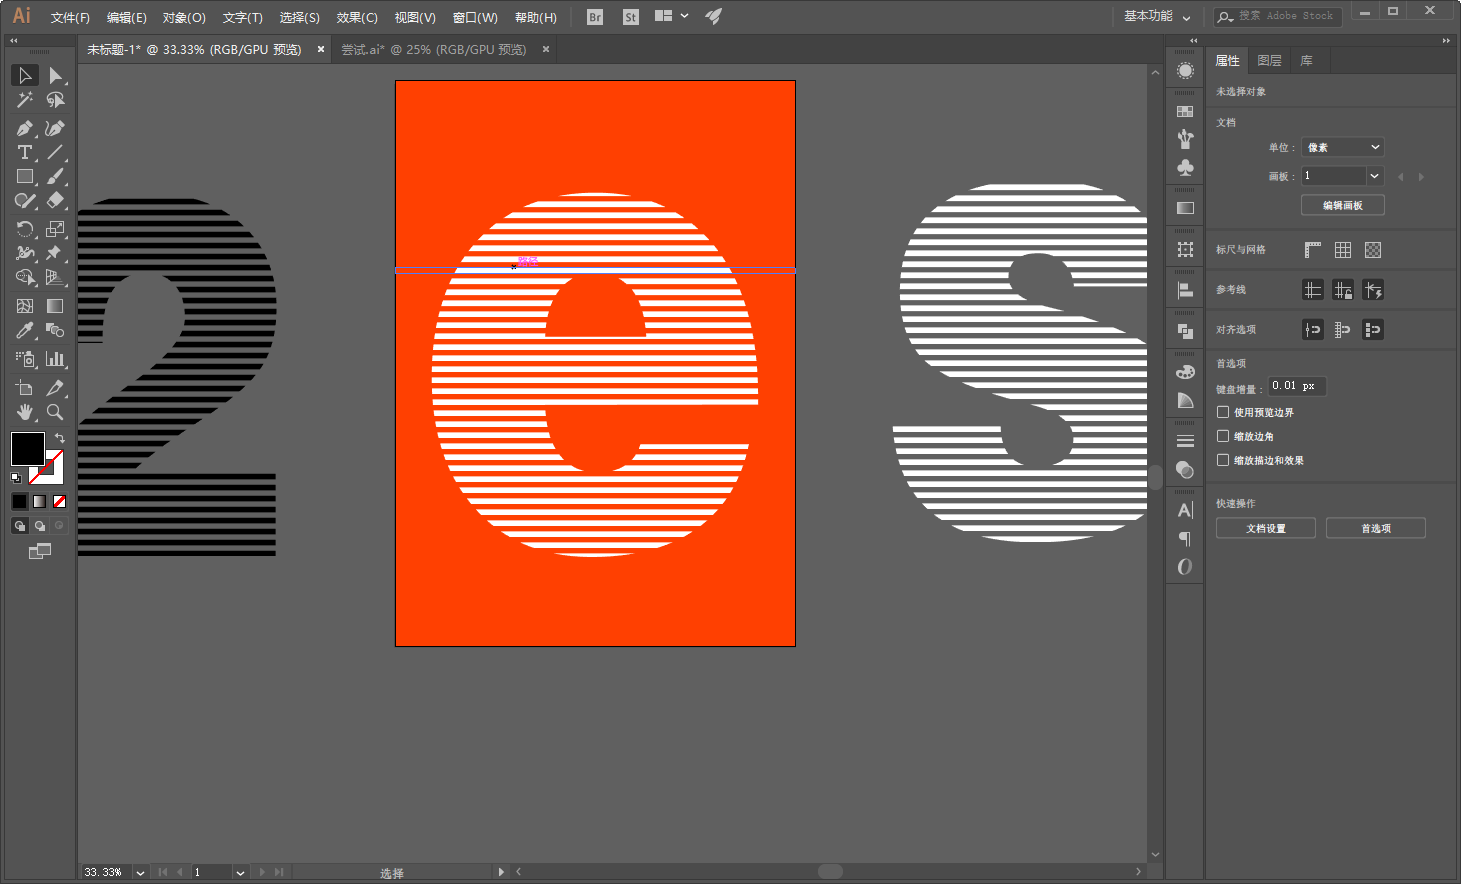
Task: Open the 窗口(W) menu
Action: 475,18
